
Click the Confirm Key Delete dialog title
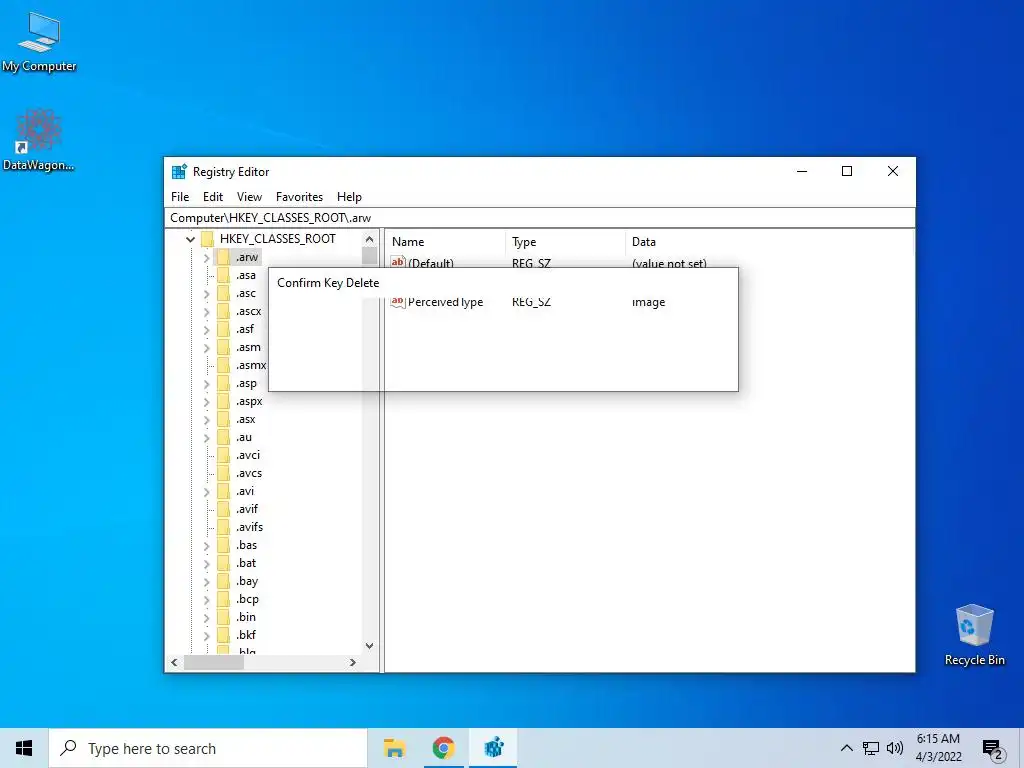pyautogui.click(x=328, y=283)
